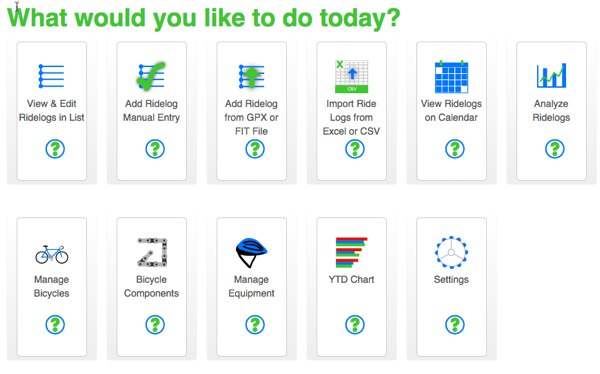The image size is (600, 374).
Task: Select the bicycle icon for Manage Bicycles
Action: 52,255
